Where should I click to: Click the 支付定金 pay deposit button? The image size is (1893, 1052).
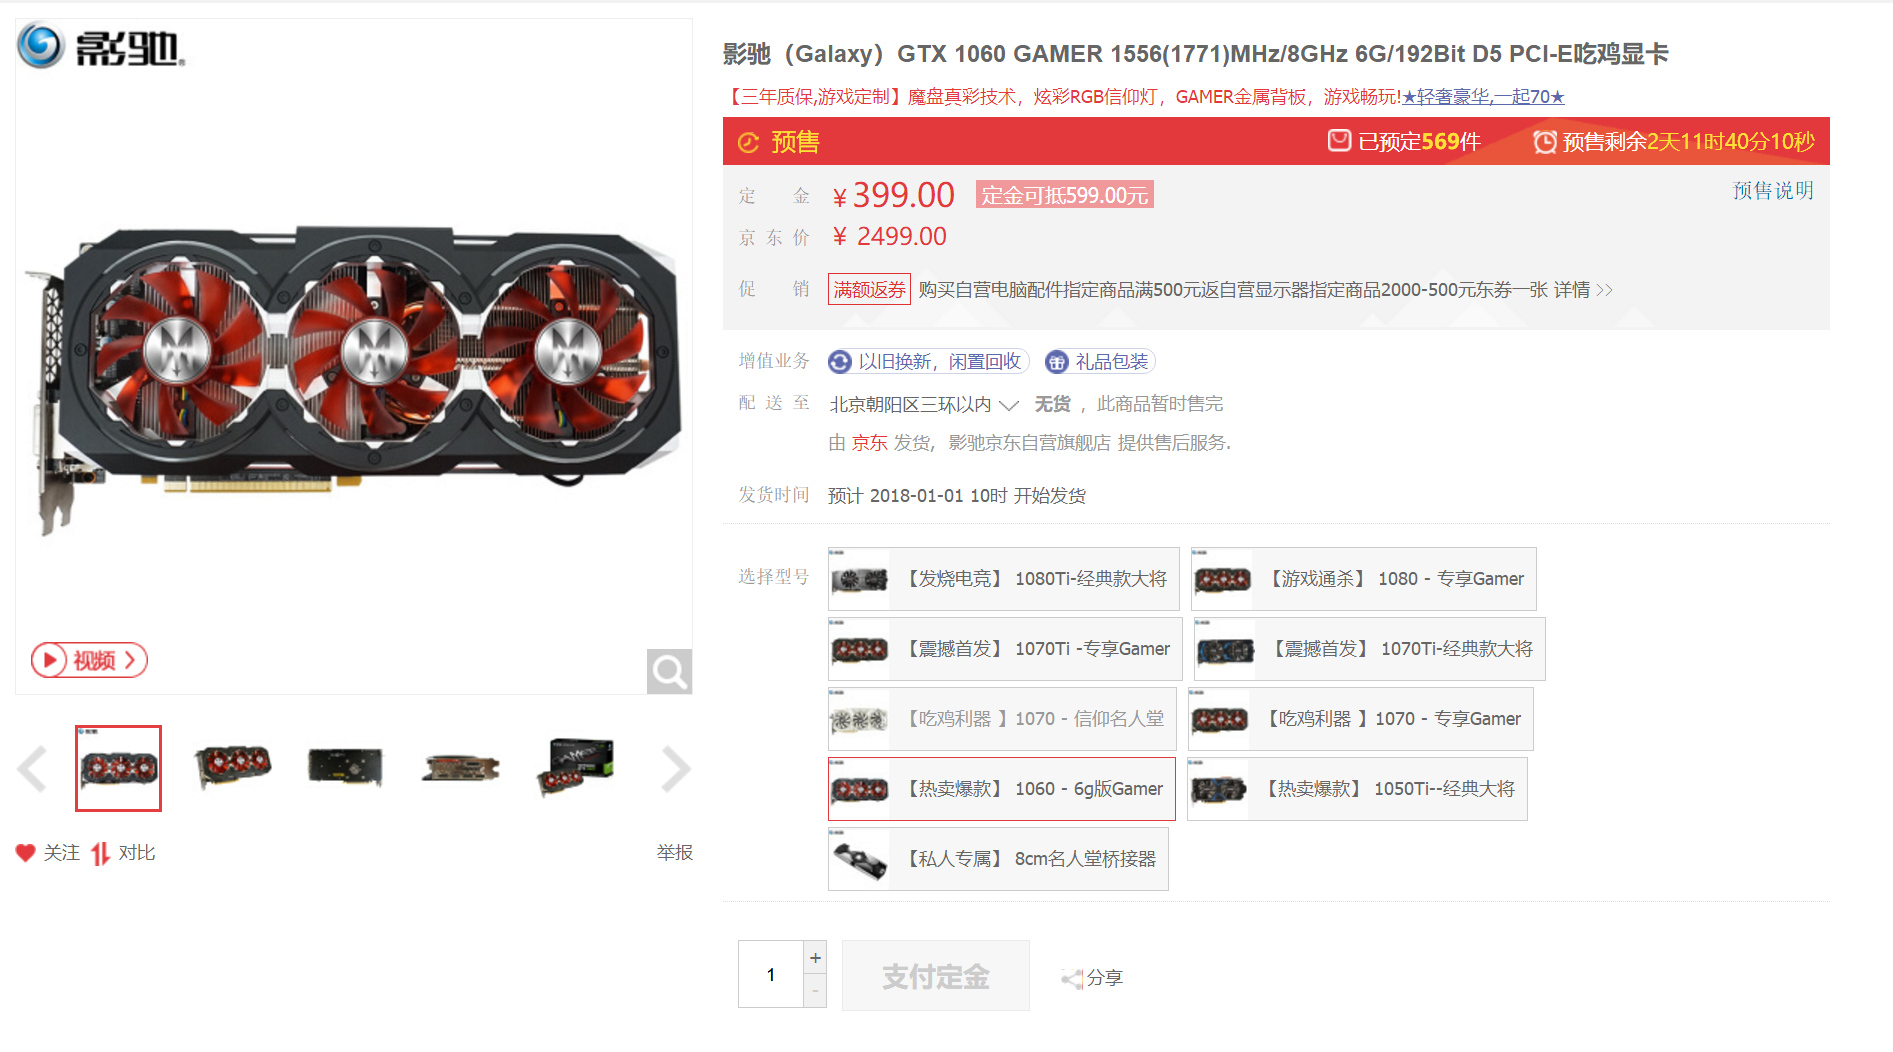pos(935,976)
